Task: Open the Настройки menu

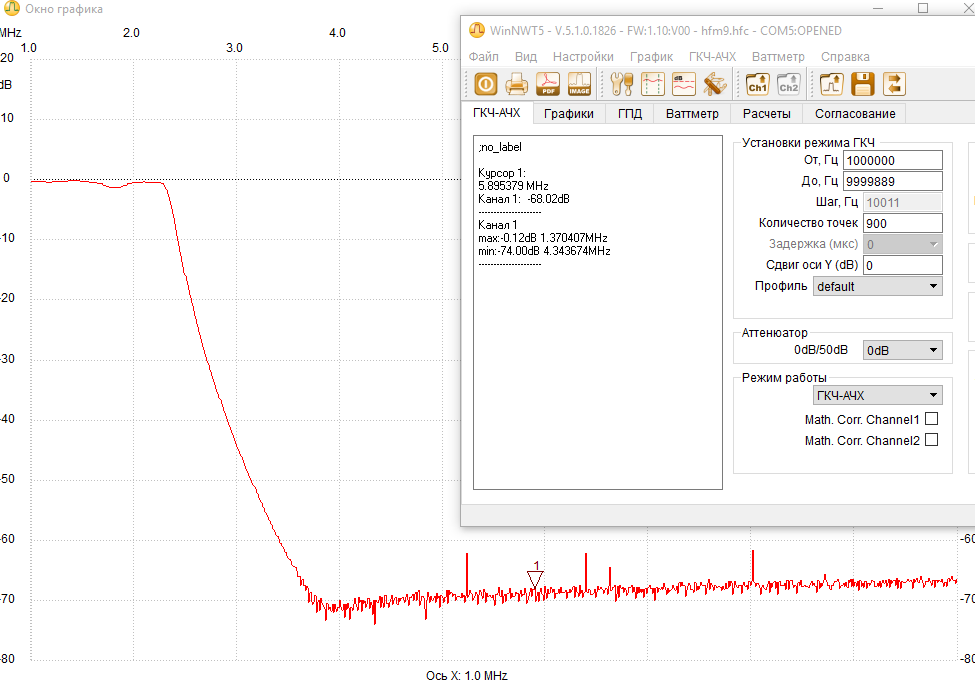Action: point(583,57)
